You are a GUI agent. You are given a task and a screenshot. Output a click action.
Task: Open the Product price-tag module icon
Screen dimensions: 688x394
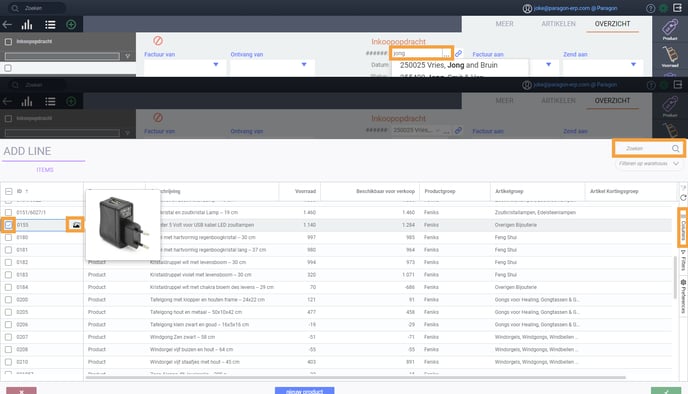point(670,29)
